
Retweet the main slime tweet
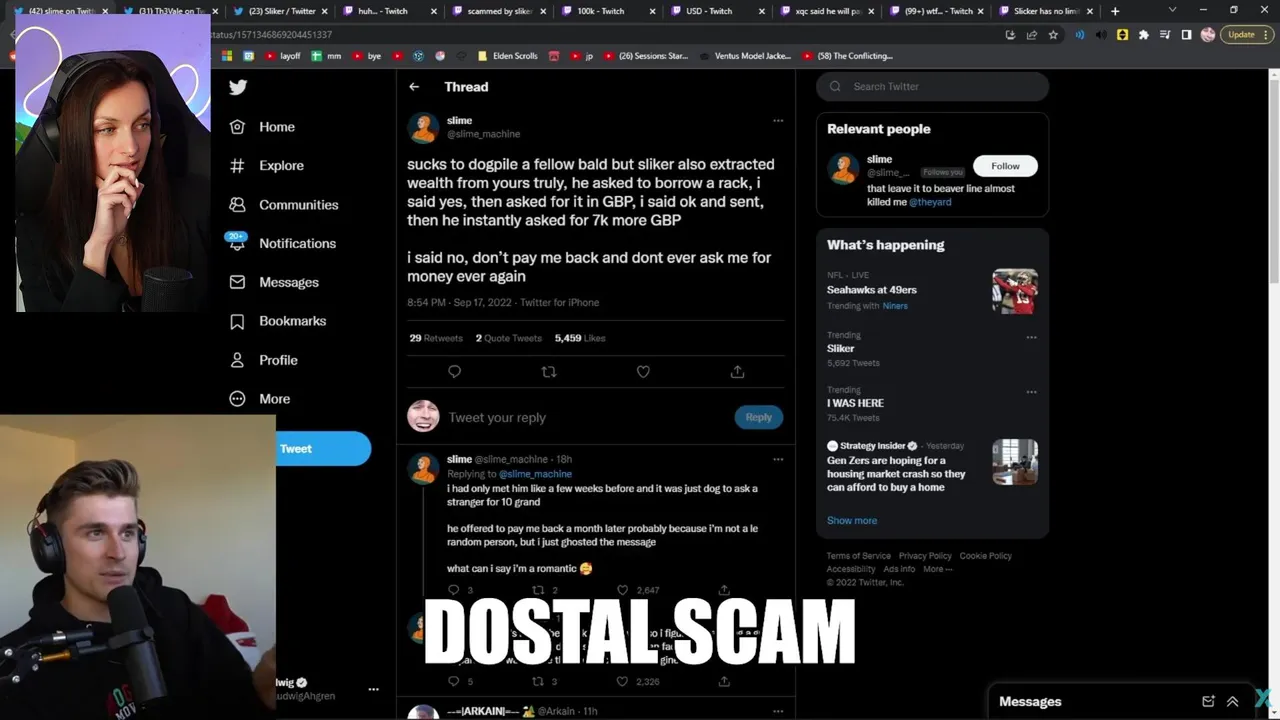click(548, 372)
